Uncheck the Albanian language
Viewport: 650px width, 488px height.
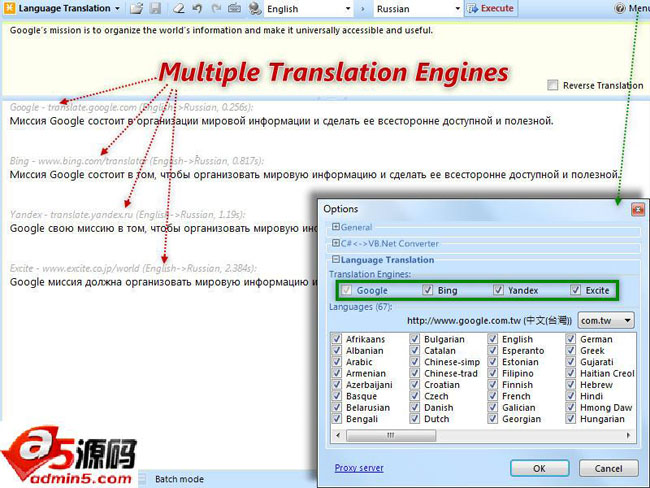click(337, 350)
